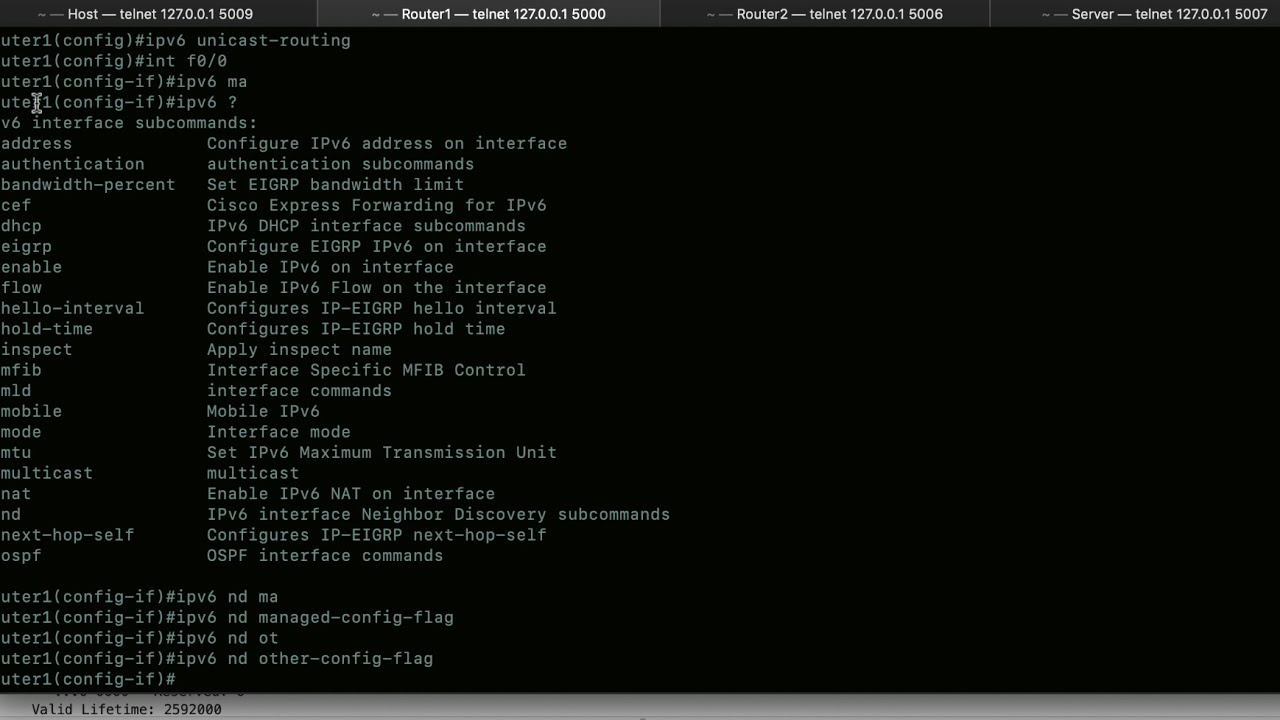Click the last empty config-if prompt
The image size is (1280, 720).
coord(88,680)
